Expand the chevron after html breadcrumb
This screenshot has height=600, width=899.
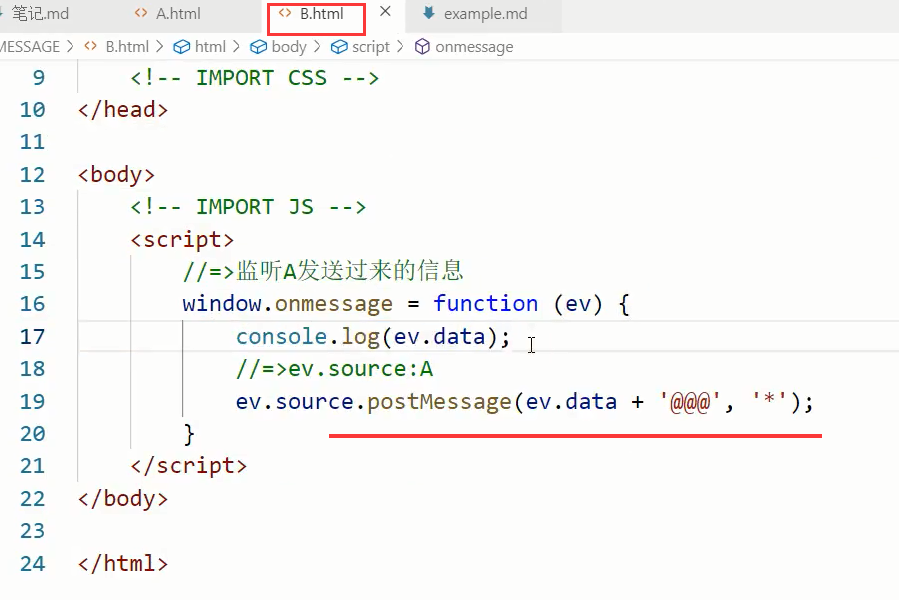(236, 46)
